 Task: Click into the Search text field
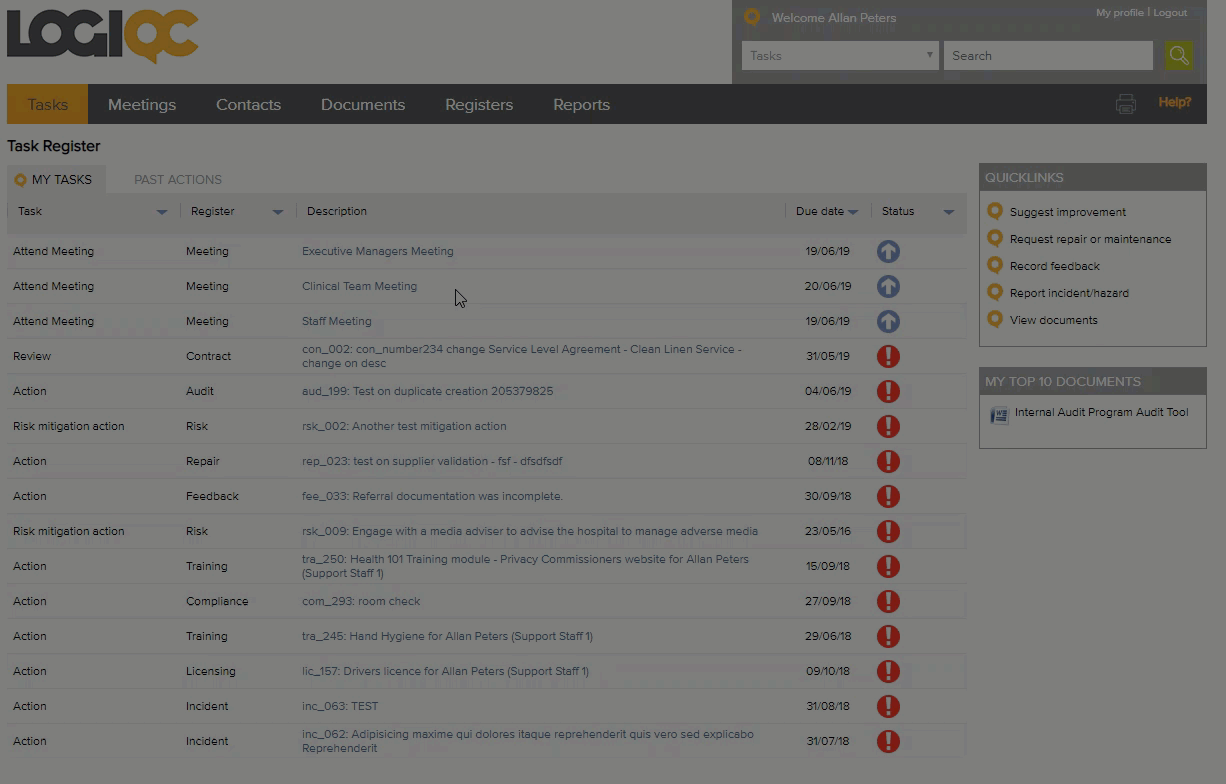pos(1048,56)
